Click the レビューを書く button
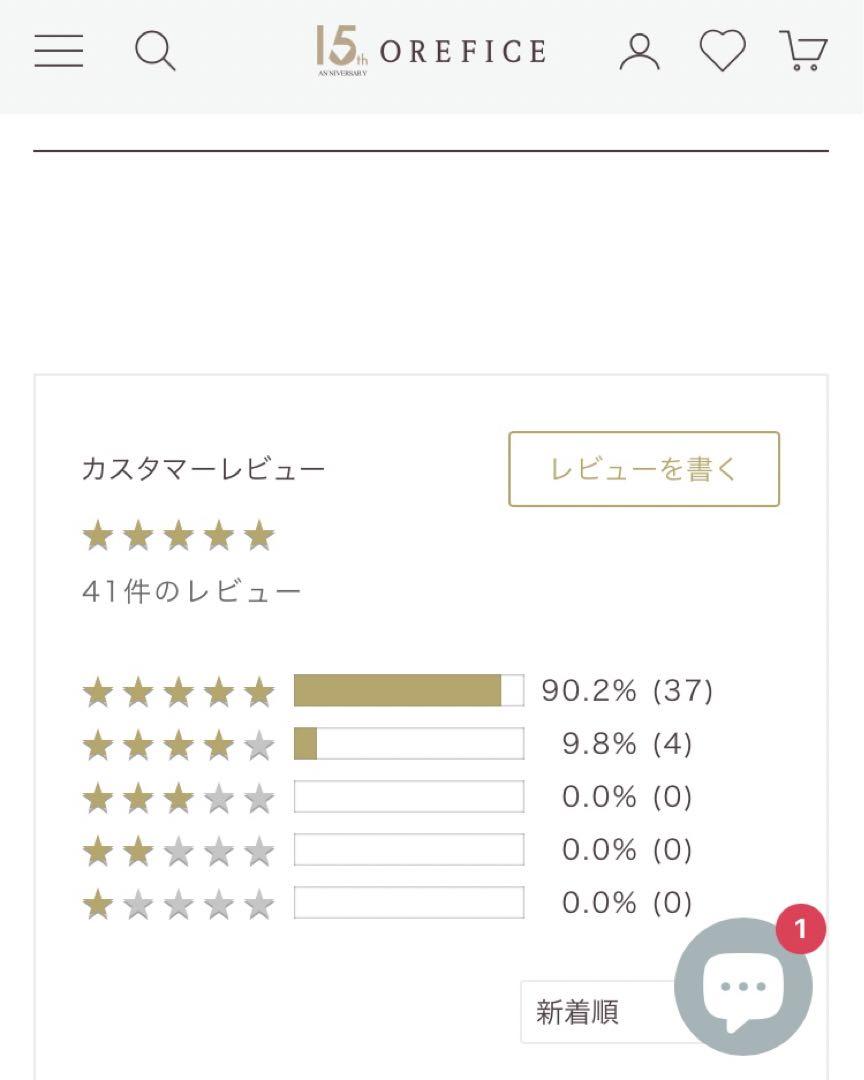The height and width of the screenshot is (1080, 864). tap(644, 469)
